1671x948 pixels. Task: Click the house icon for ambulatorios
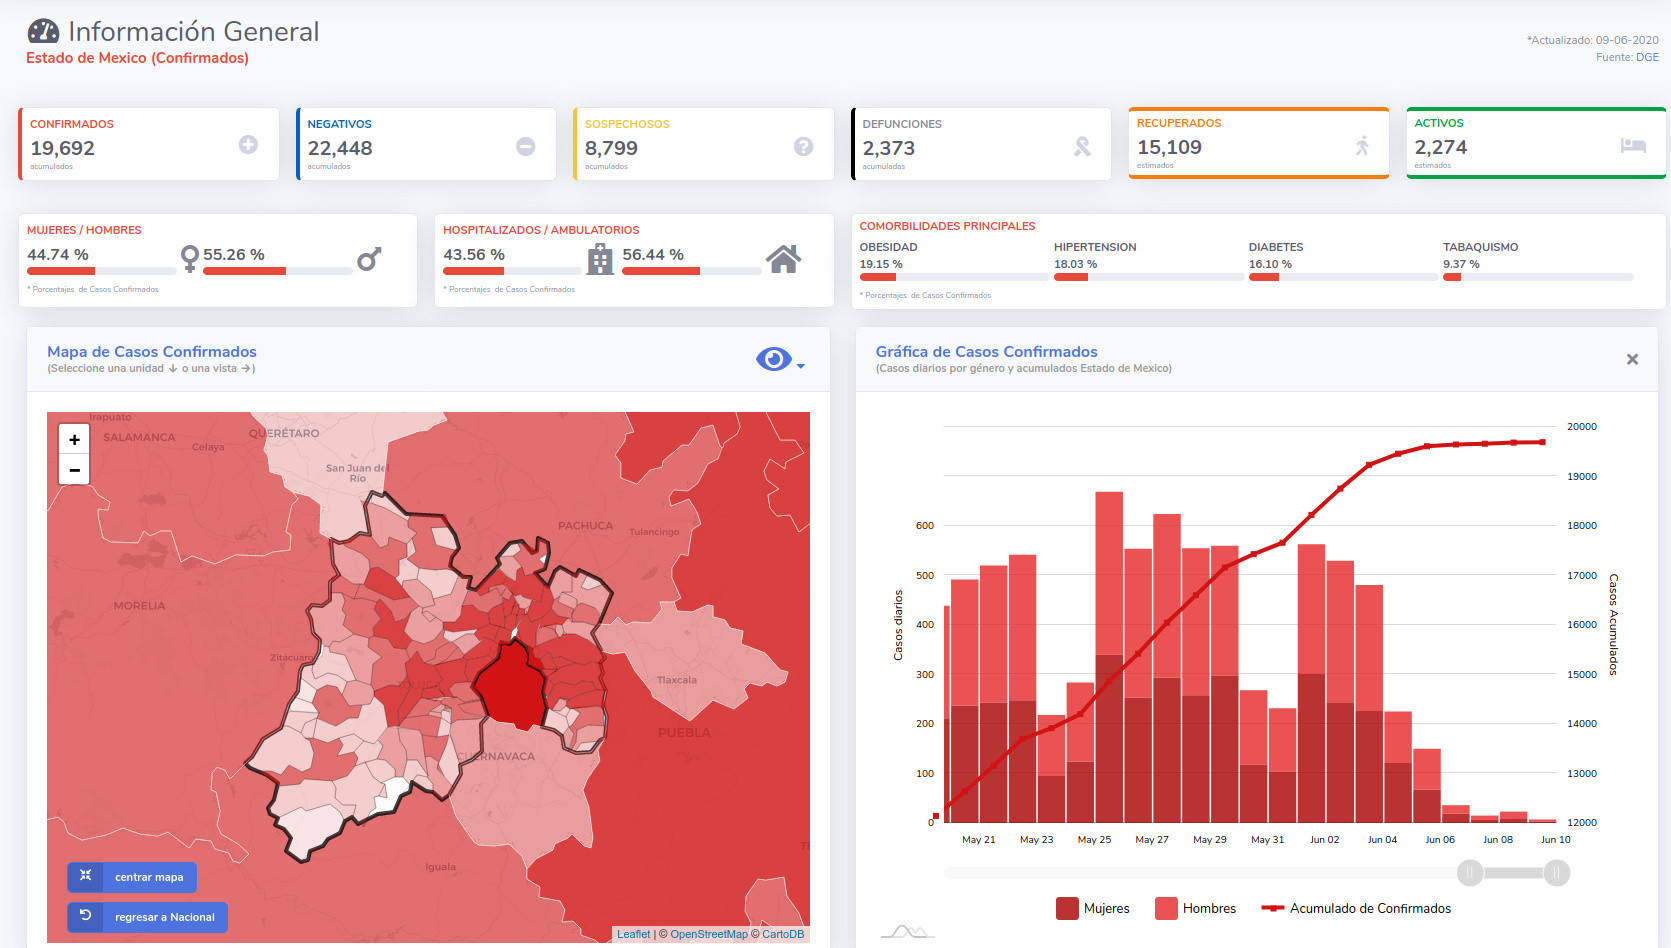(784, 259)
